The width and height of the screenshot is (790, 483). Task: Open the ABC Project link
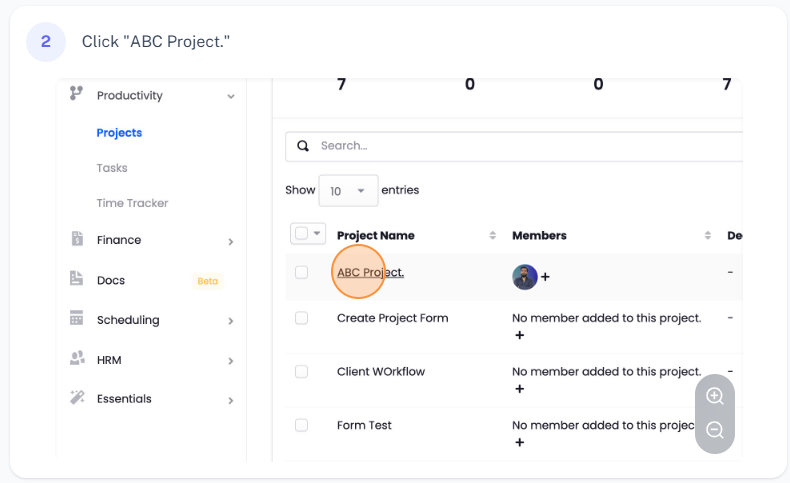coord(370,272)
